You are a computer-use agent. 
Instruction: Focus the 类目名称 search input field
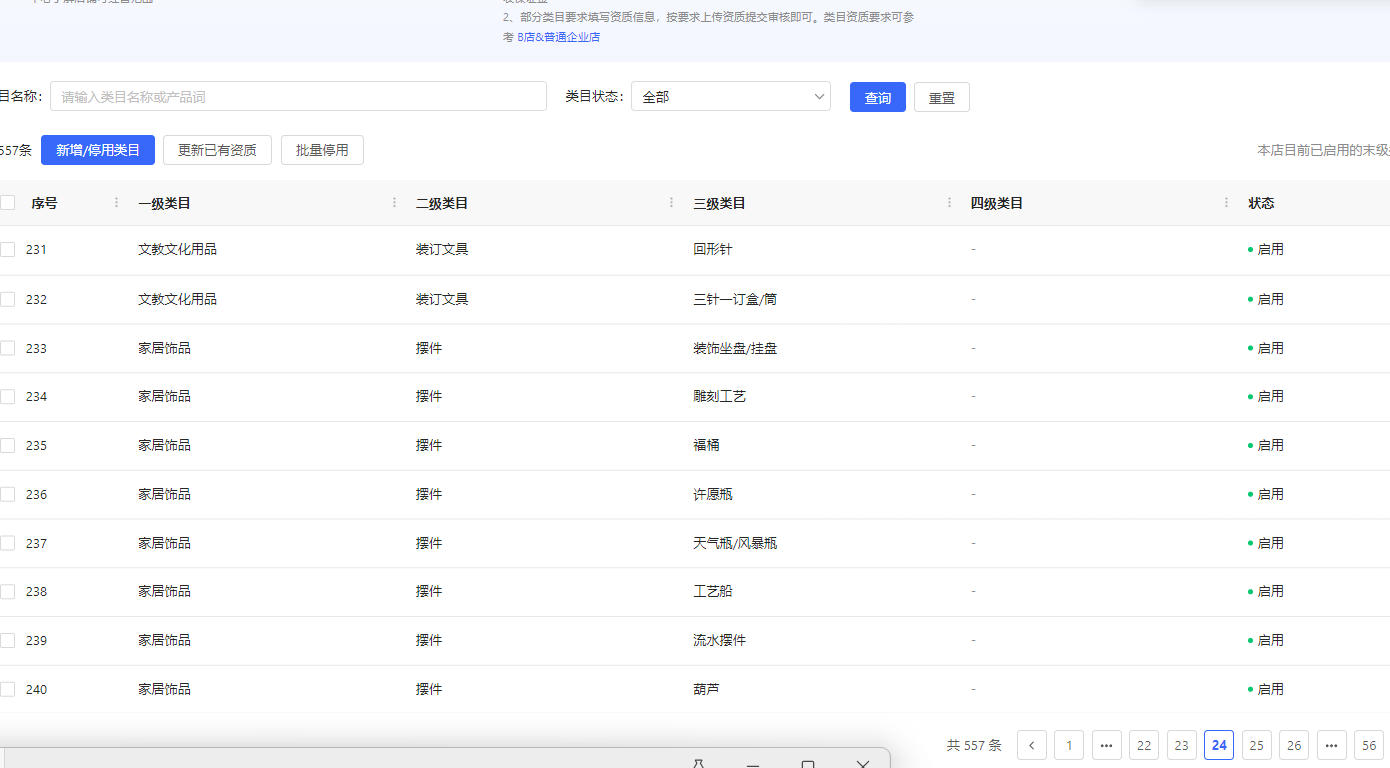tap(298, 97)
